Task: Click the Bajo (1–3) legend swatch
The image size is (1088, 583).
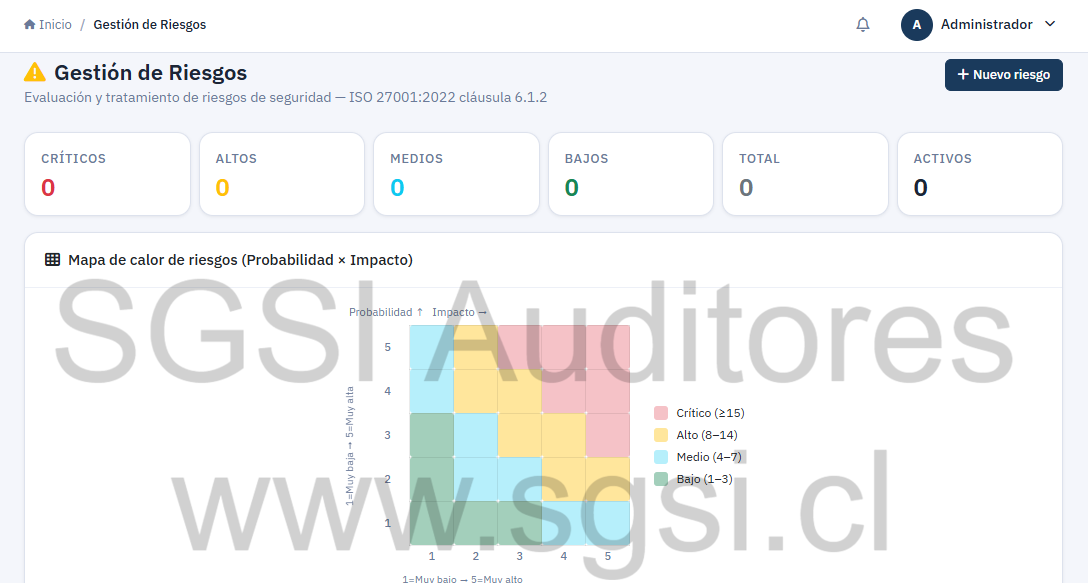Action: [661, 479]
